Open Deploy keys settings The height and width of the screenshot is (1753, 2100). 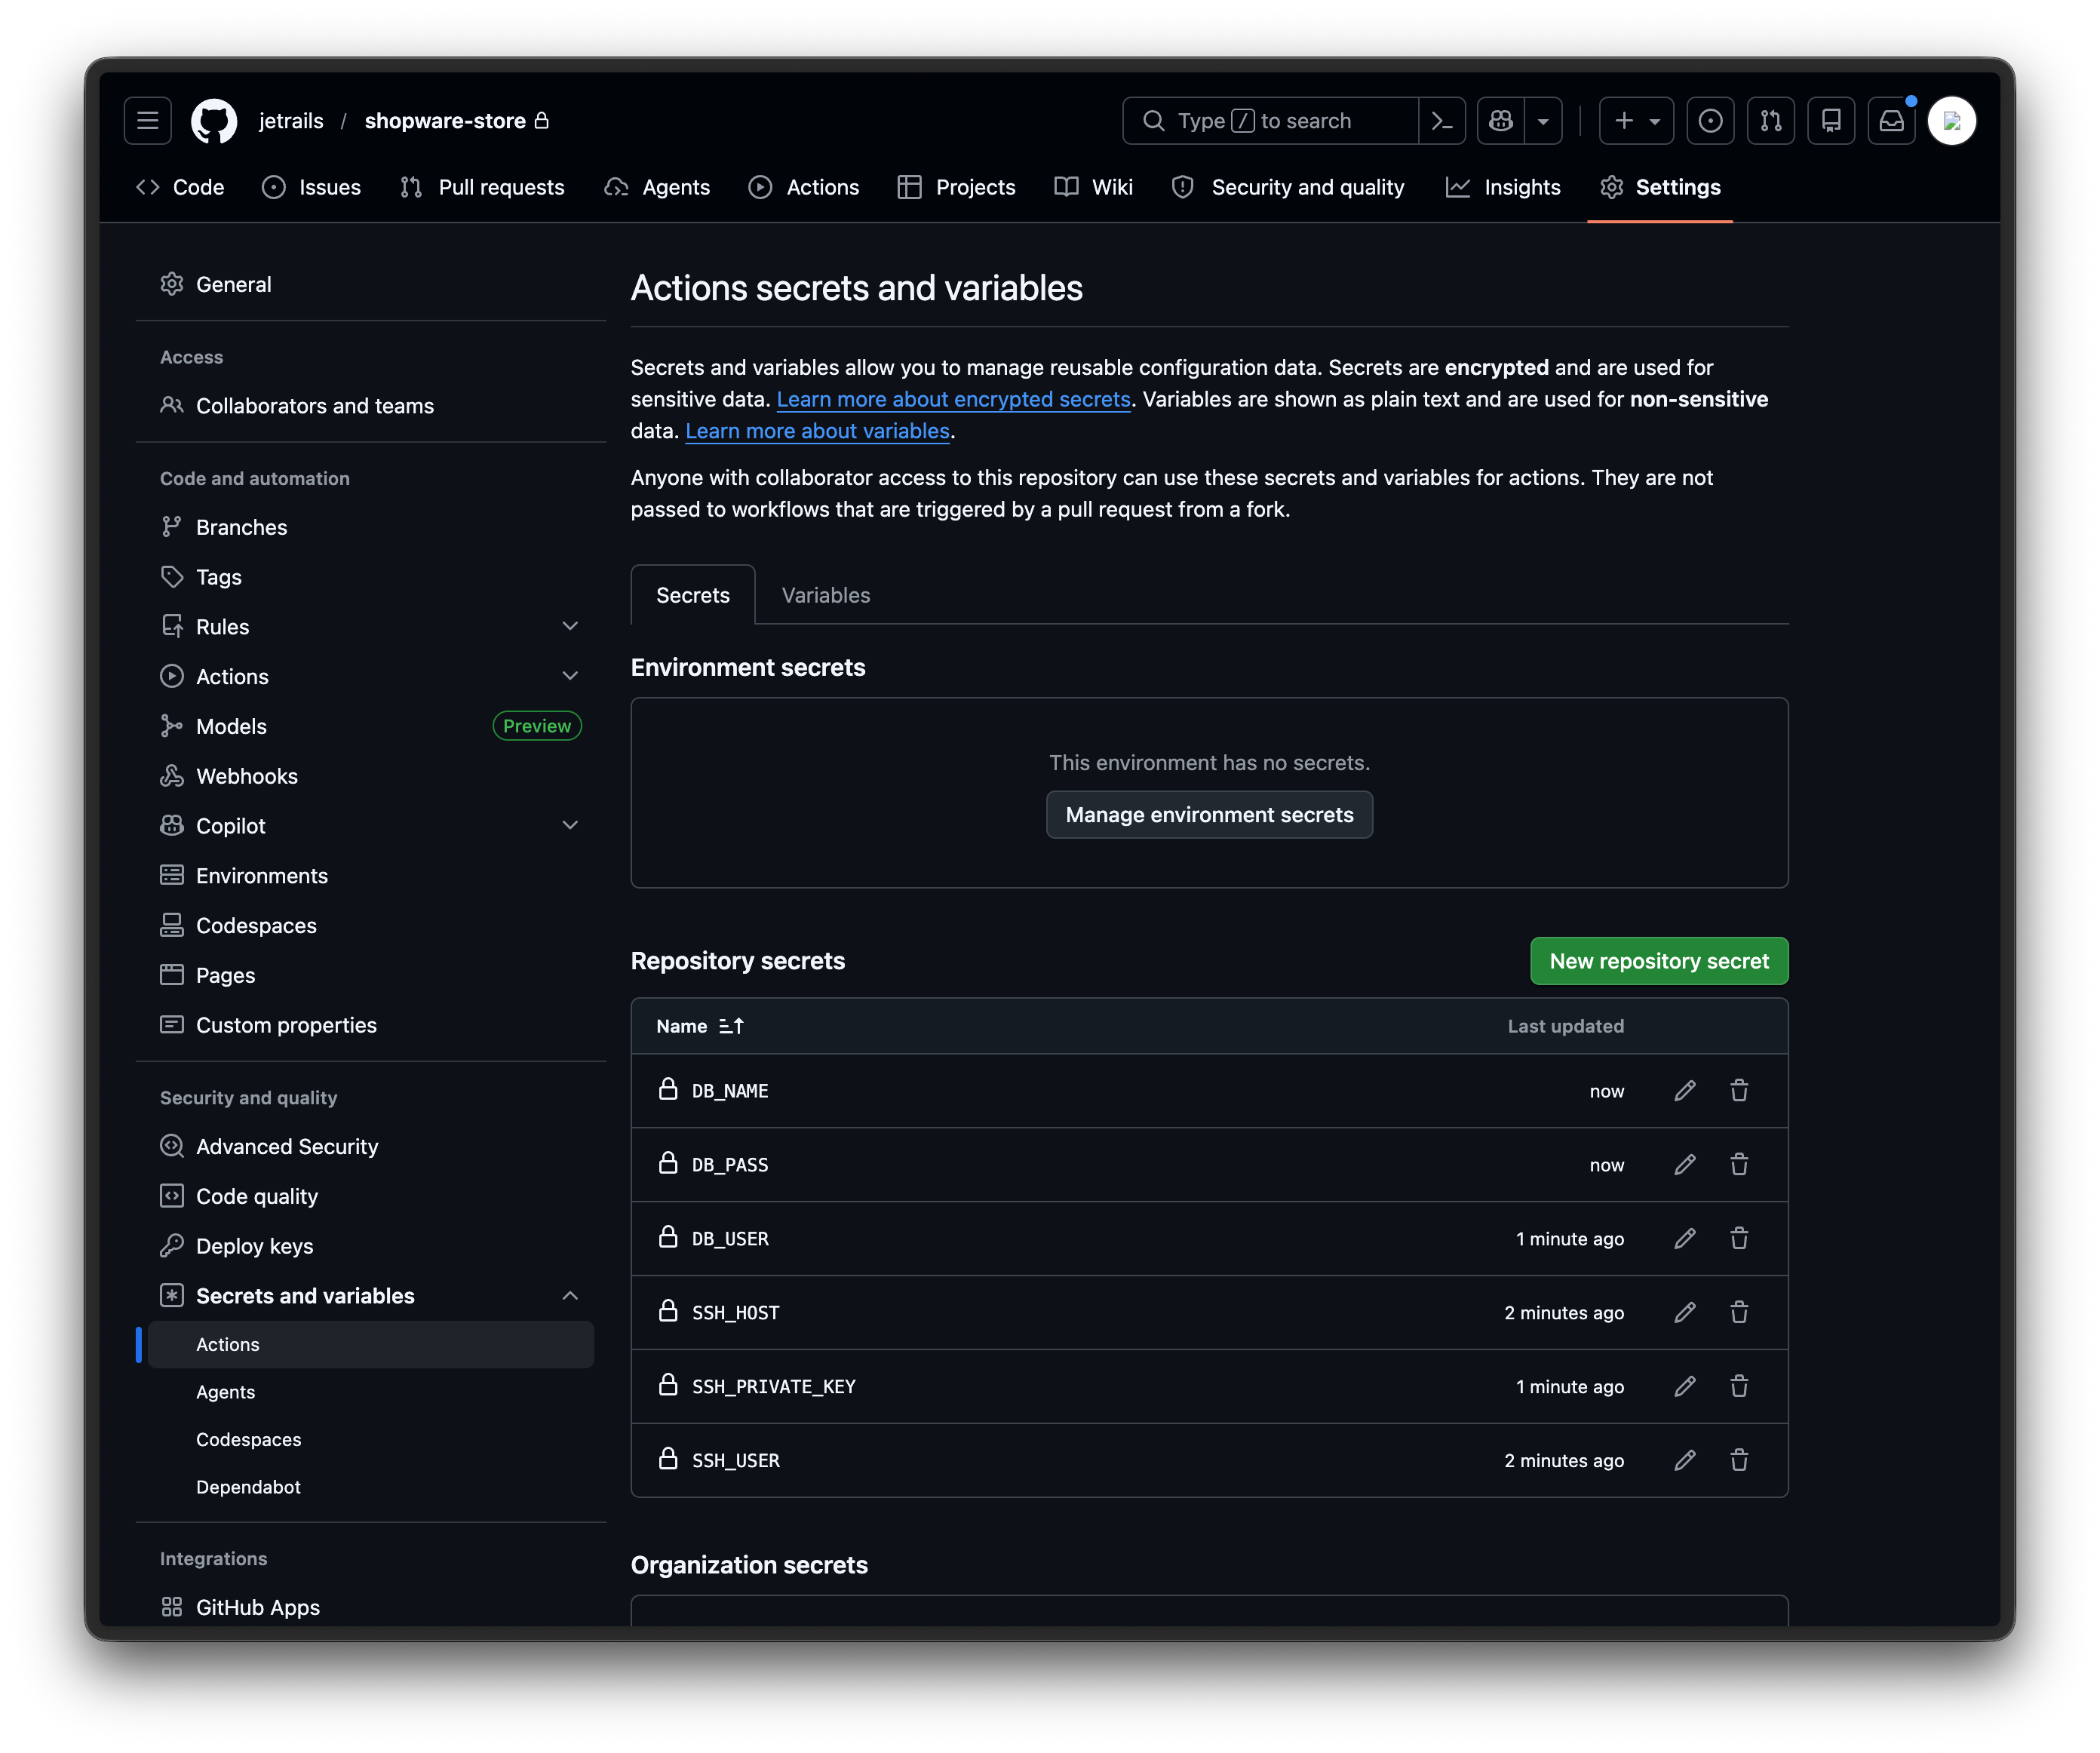pos(371,1246)
